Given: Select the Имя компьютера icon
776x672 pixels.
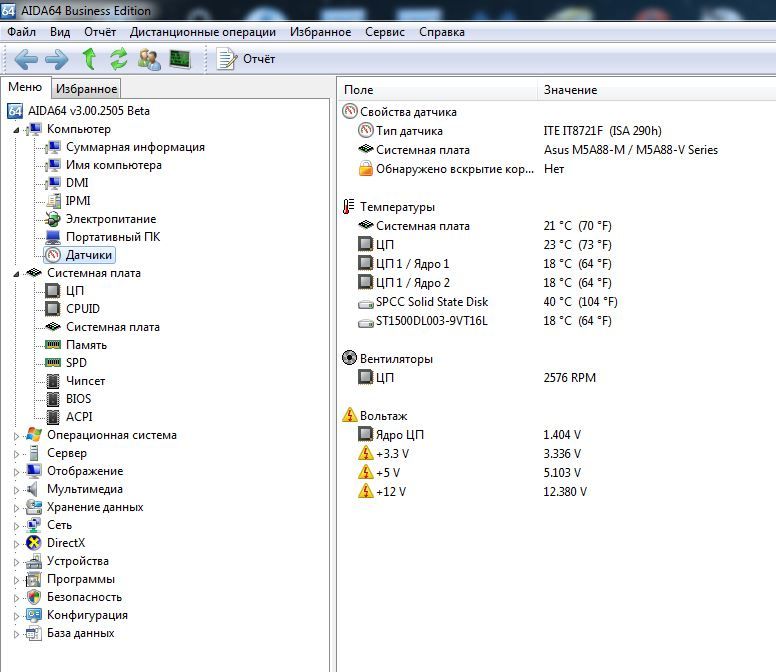Looking at the screenshot, I should click(x=52, y=165).
